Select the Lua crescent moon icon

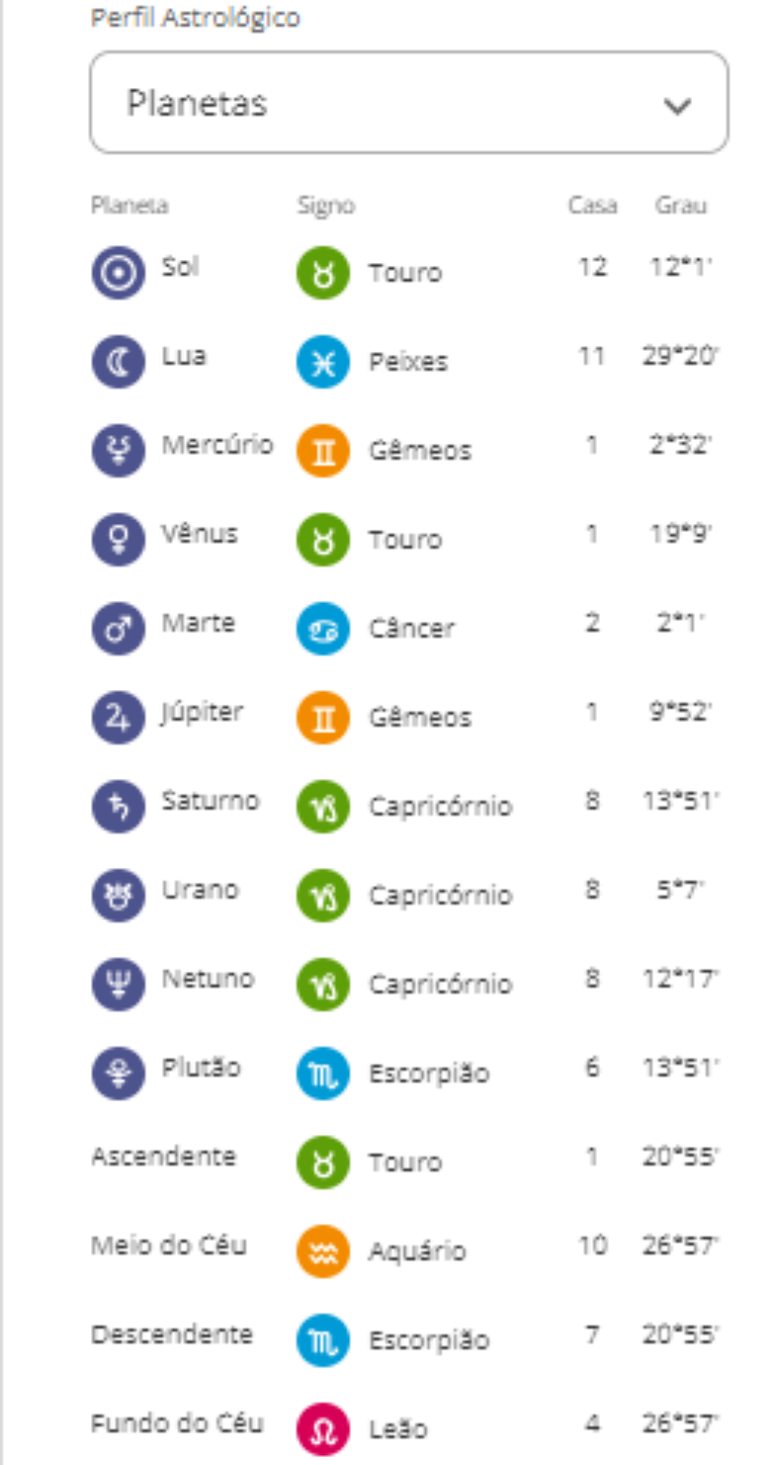click(x=119, y=361)
